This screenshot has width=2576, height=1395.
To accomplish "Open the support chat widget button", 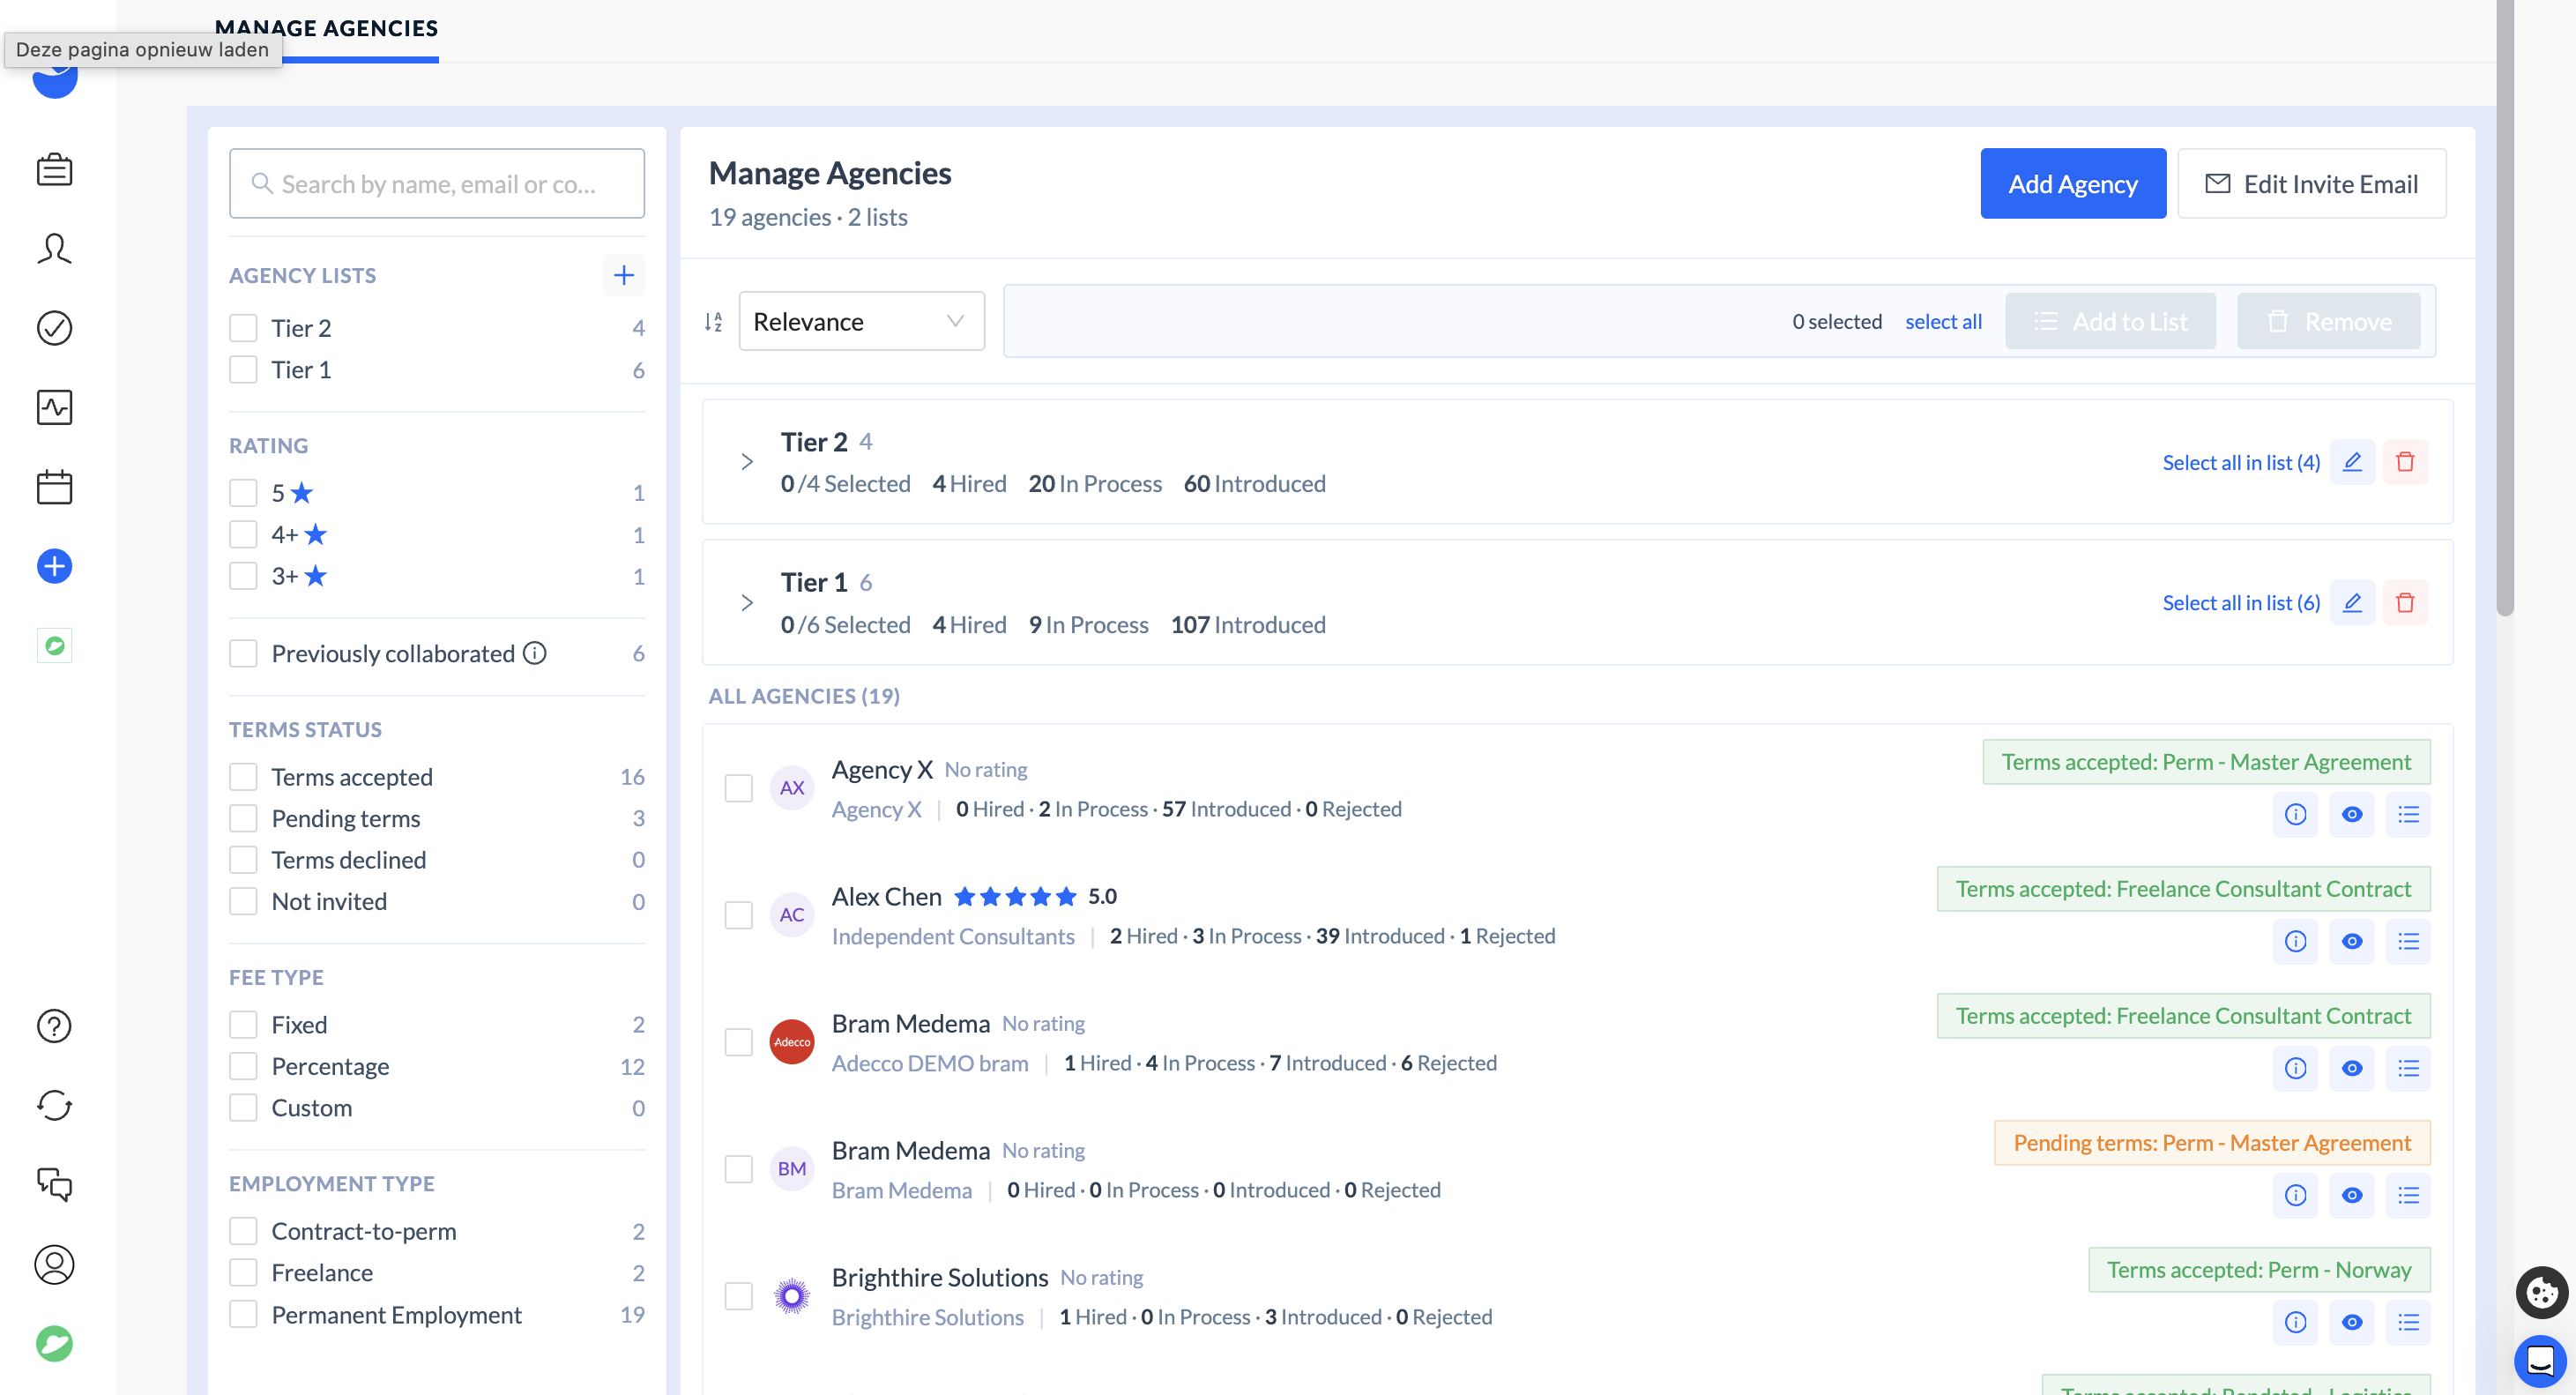I will click(x=2540, y=1361).
